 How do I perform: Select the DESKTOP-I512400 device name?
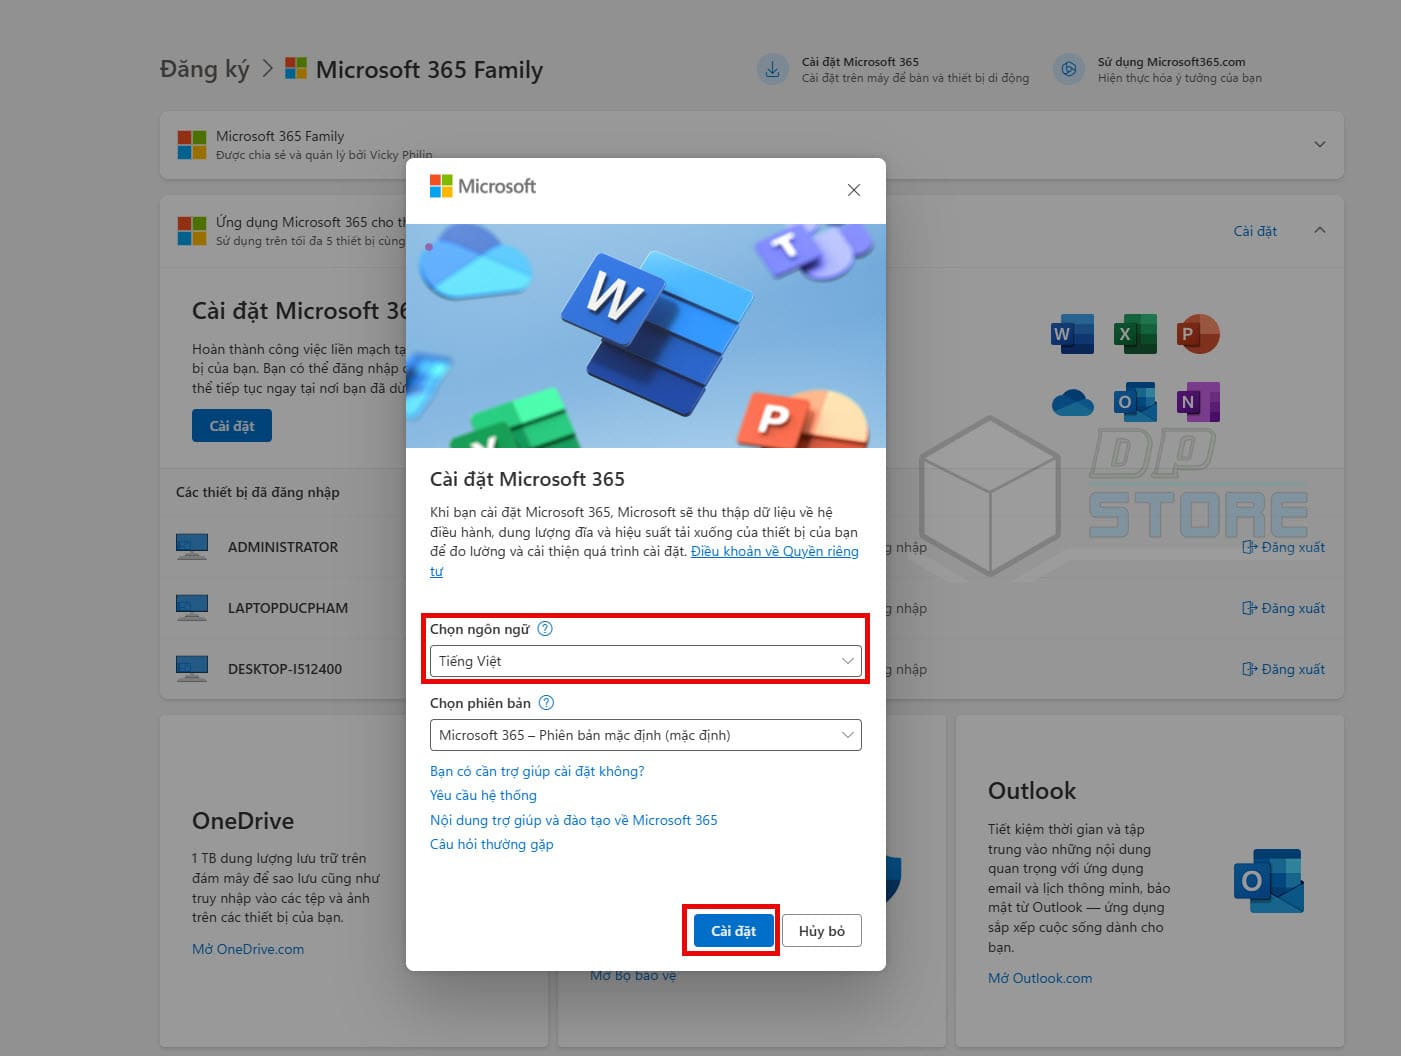coord(285,669)
